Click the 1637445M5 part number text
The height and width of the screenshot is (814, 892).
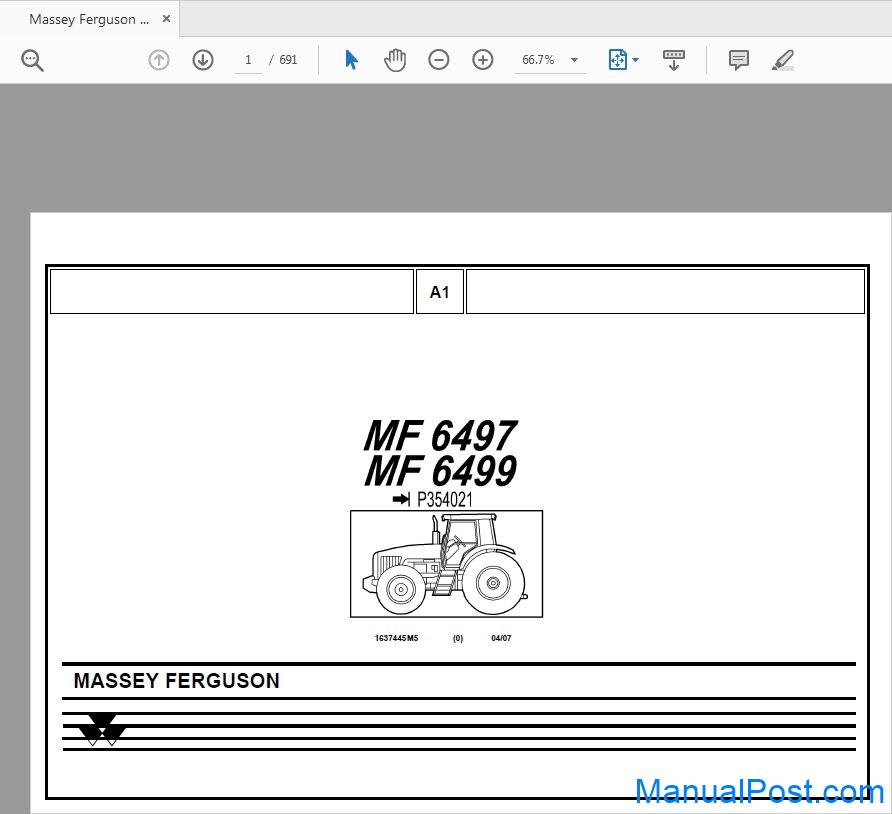(x=397, y=638)
